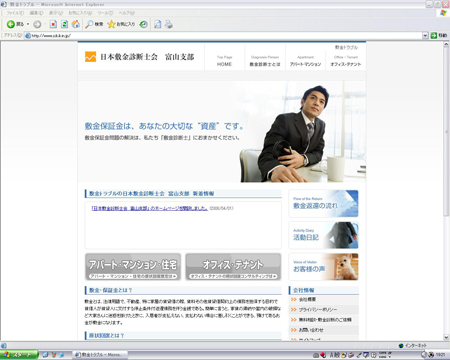
Task: Refresh the page with the green arrows icon
Action: 64,24
